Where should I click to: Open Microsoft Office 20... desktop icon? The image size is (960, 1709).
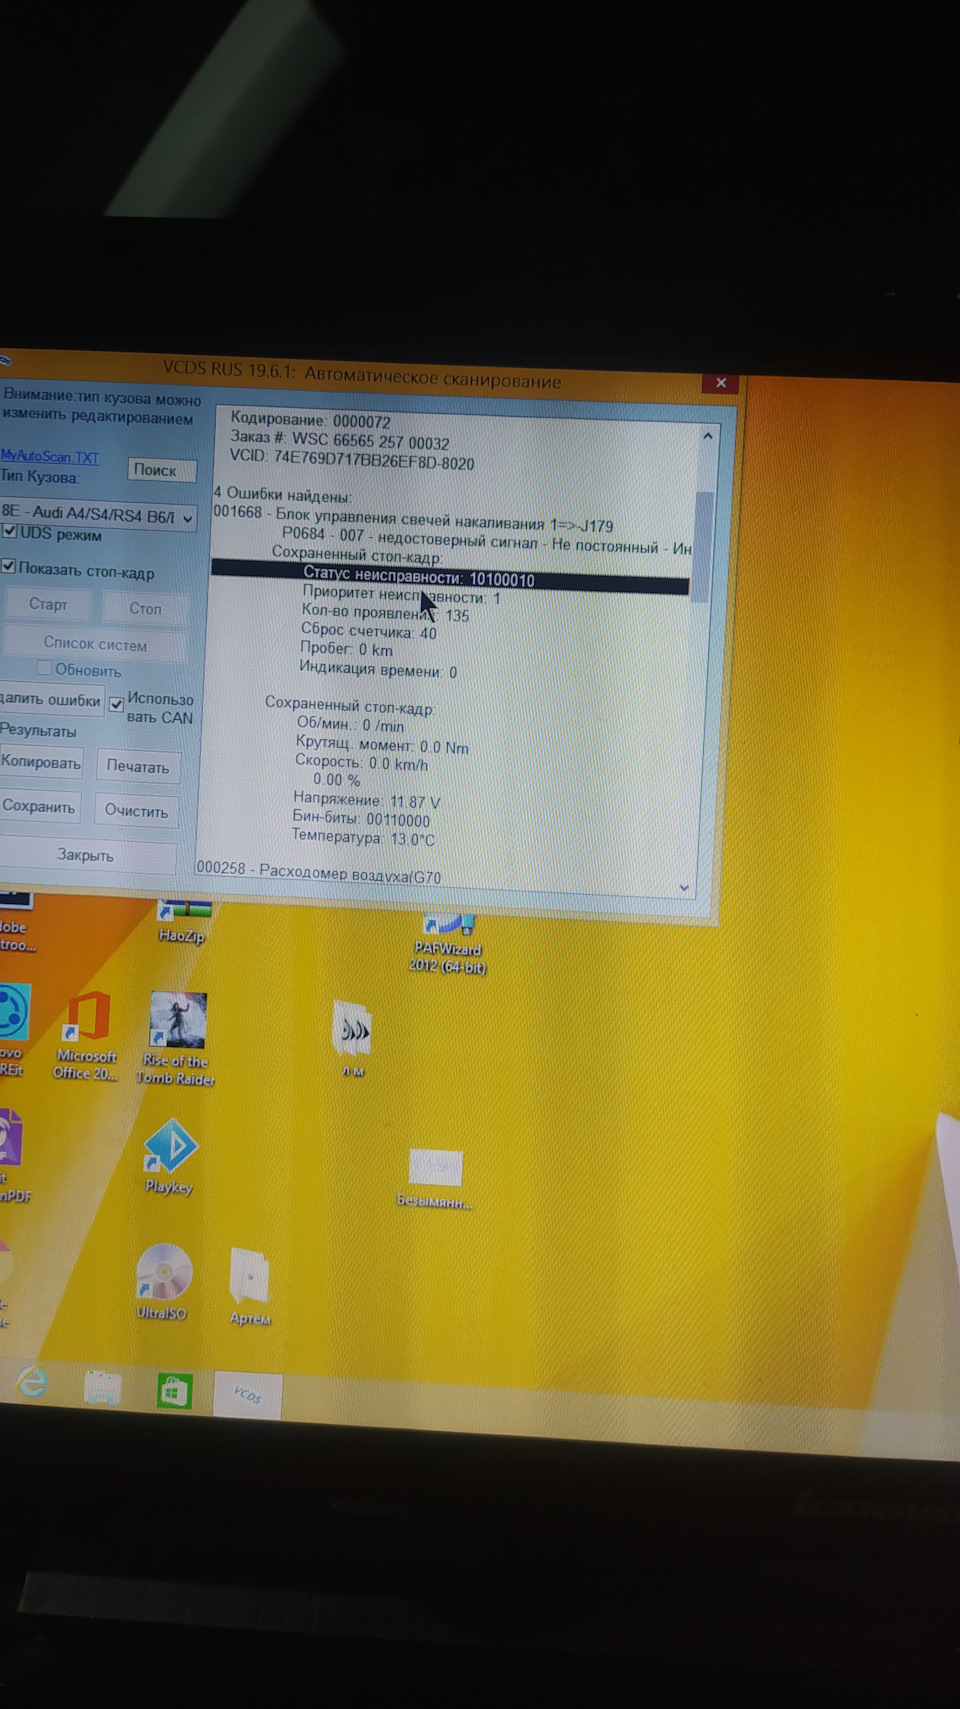86,1036
